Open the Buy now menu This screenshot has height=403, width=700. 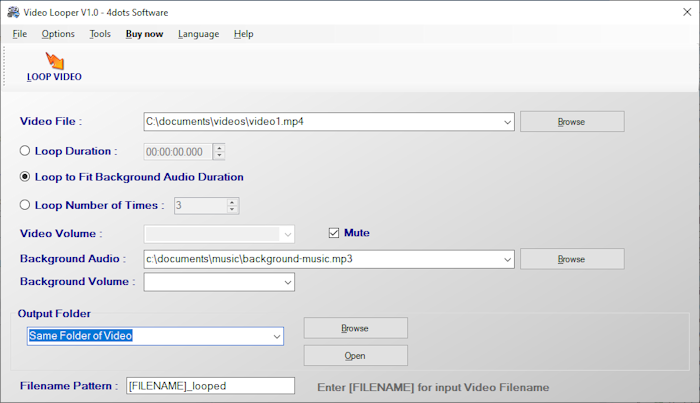point(144,34)
